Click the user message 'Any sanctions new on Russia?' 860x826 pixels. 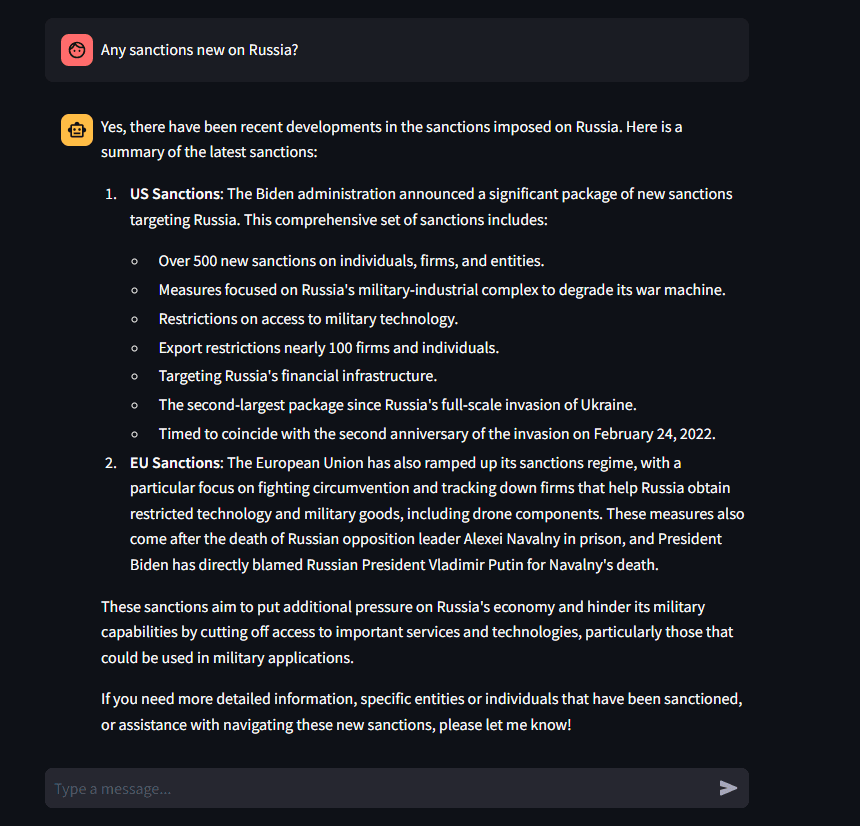(x=199, y=50)
